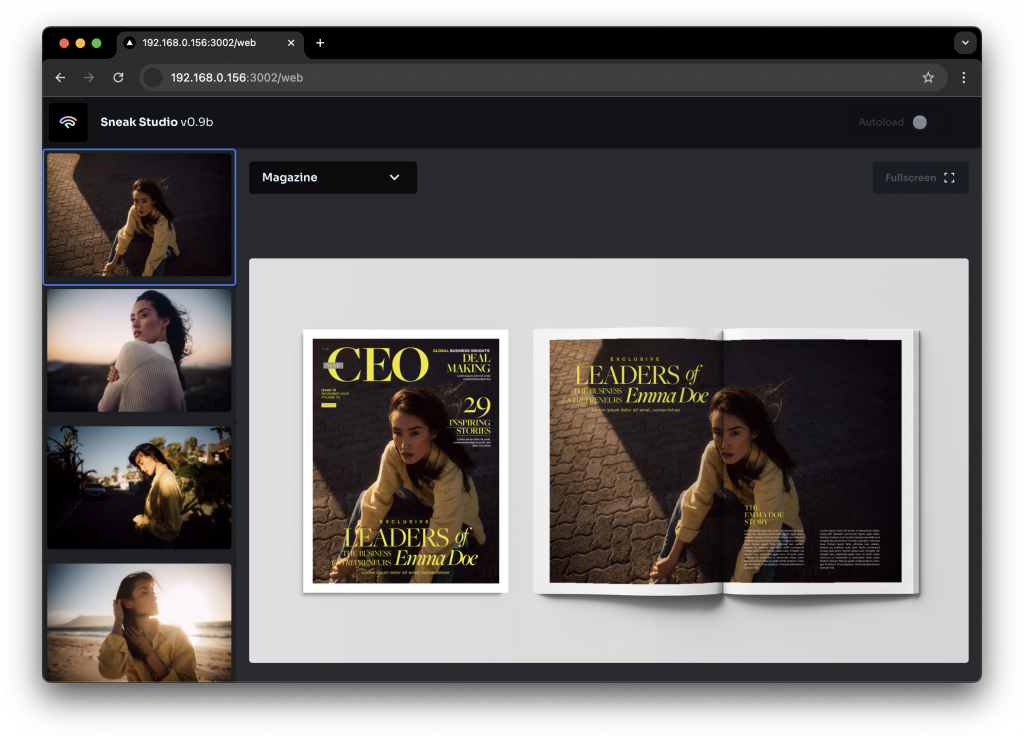Select the thumbnail of woman by palm trees
The image size is (1024, 738).
[139, 487]
